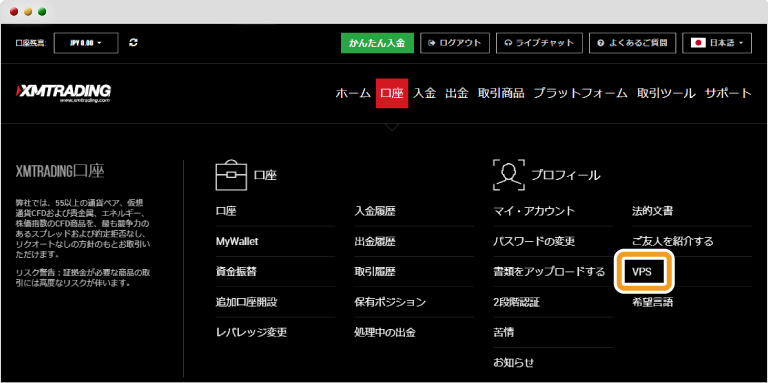
Task: Open よくあるご質問 FAQ button
Action: pos(632,43)
